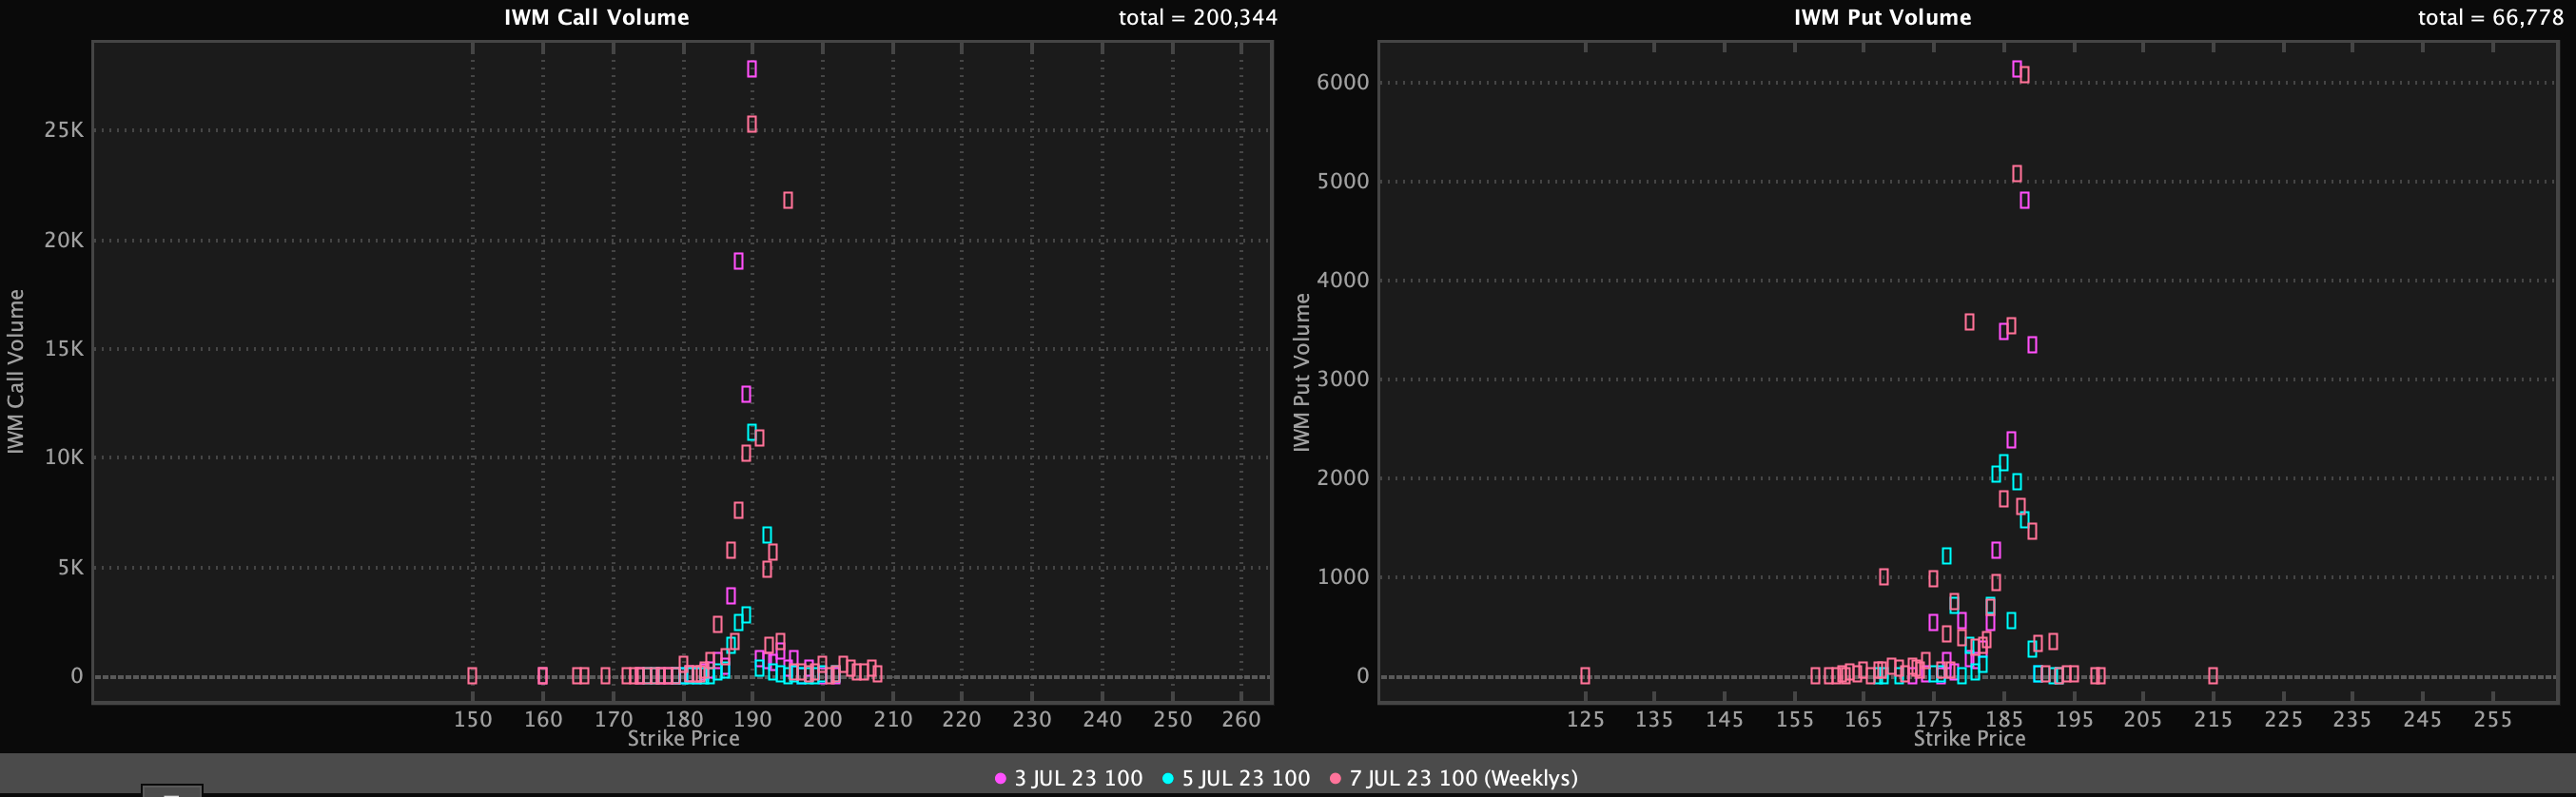Screen dimensions: 2576x797
Task: Click the '20K' tick on the call chart
Action: point(64,240)
